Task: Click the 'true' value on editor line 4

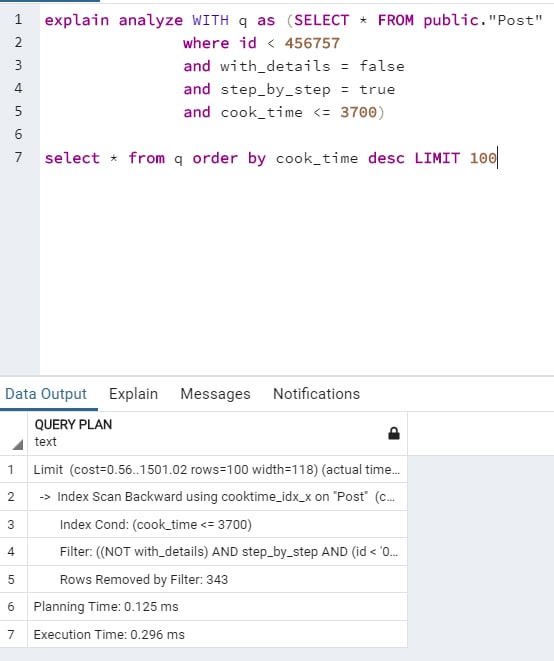Action: click(377, 89)
